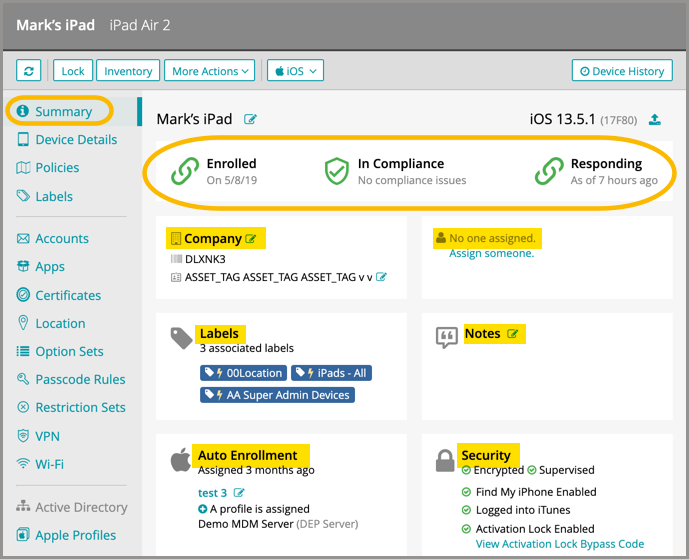Click the Notes edit icon
Screen dimensions: 689x559
(513, 334)
